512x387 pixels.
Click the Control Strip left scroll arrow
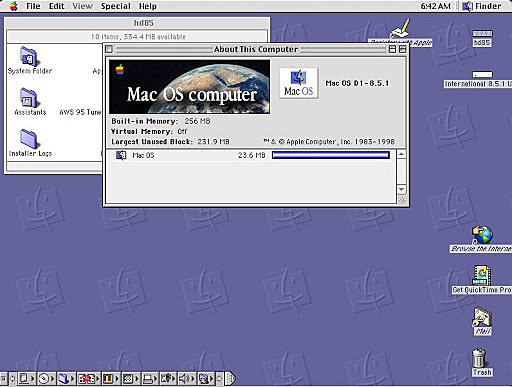click(x=12, y=378)
